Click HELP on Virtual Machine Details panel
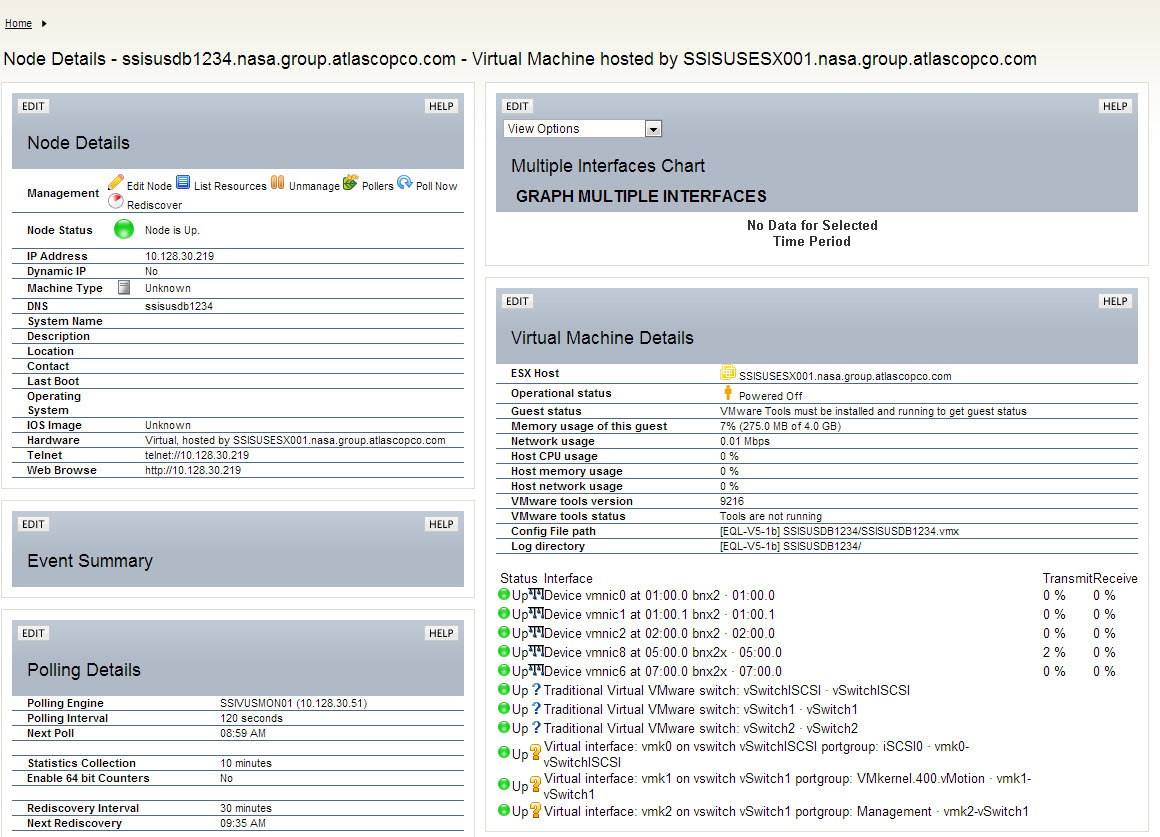The image size is (1160, 837). point(1116,301)
